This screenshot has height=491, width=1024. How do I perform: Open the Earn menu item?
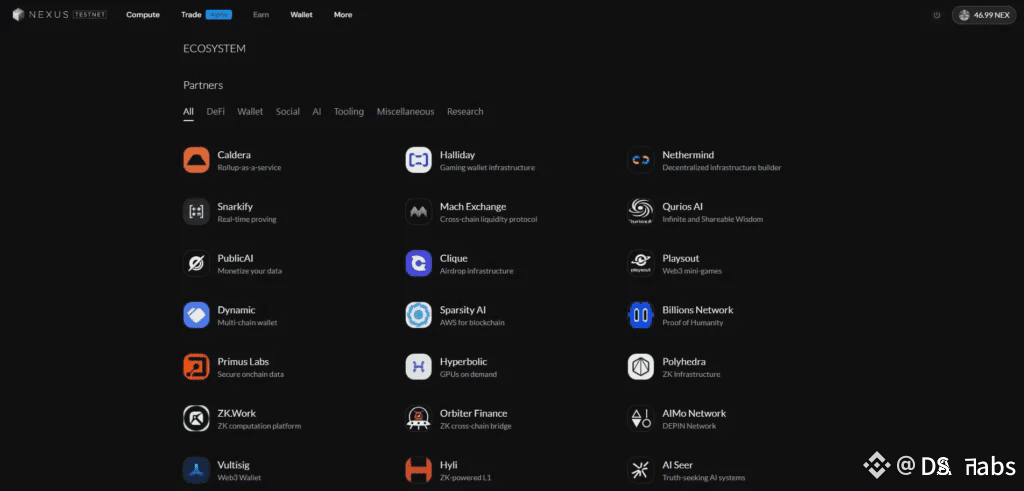tap(261, 14)
